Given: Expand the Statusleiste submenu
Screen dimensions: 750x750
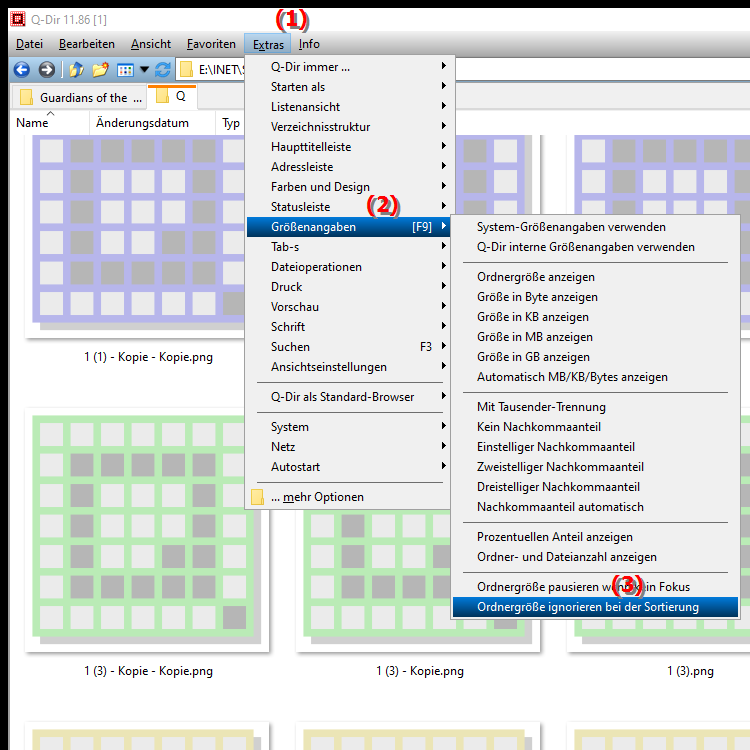Looking at the screenshot, I should 348,207.
